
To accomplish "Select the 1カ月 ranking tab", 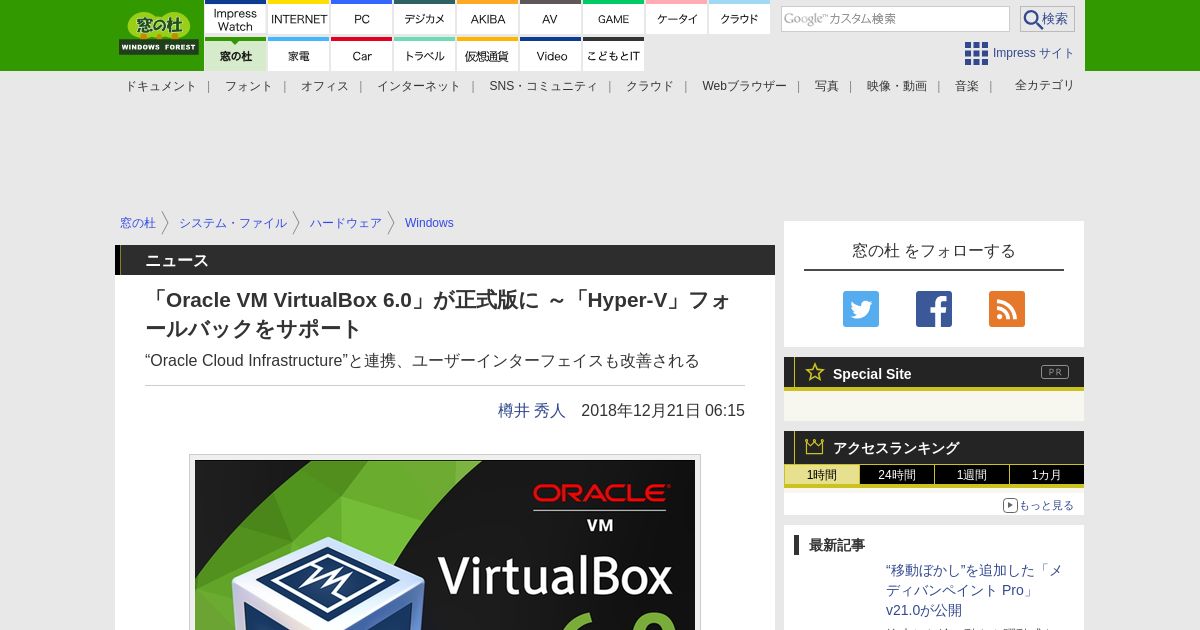I will point(1047,475).
